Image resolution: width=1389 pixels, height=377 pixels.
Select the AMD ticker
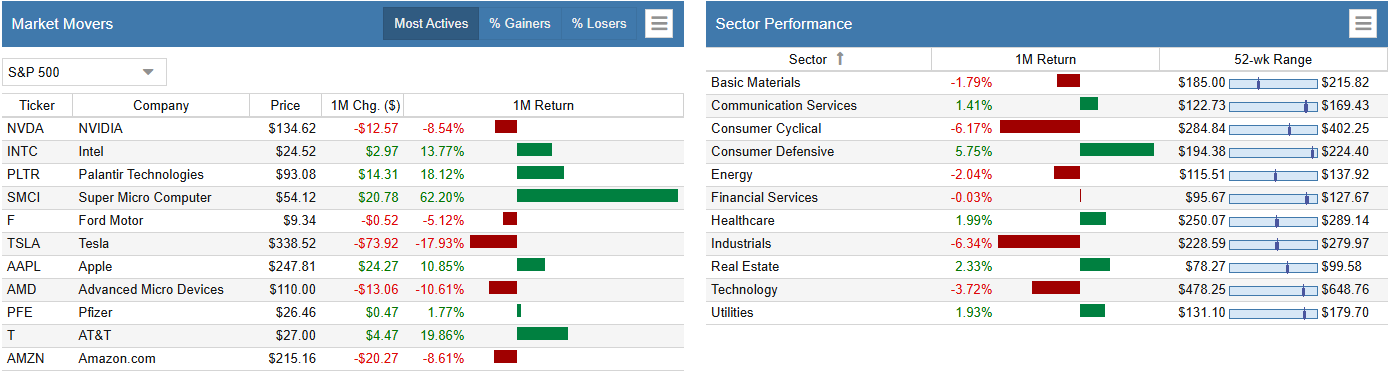(22, 289)
